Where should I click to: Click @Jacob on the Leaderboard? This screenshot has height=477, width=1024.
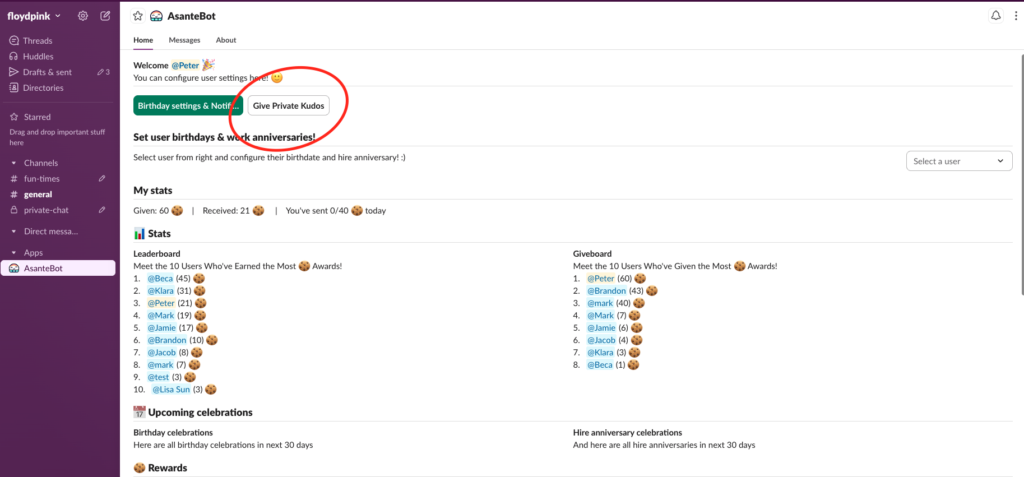[x=162, y=353]
